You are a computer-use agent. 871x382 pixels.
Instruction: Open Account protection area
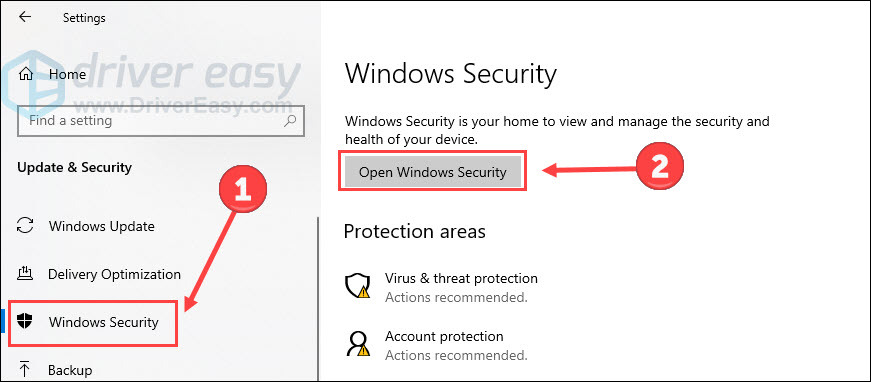444,336
